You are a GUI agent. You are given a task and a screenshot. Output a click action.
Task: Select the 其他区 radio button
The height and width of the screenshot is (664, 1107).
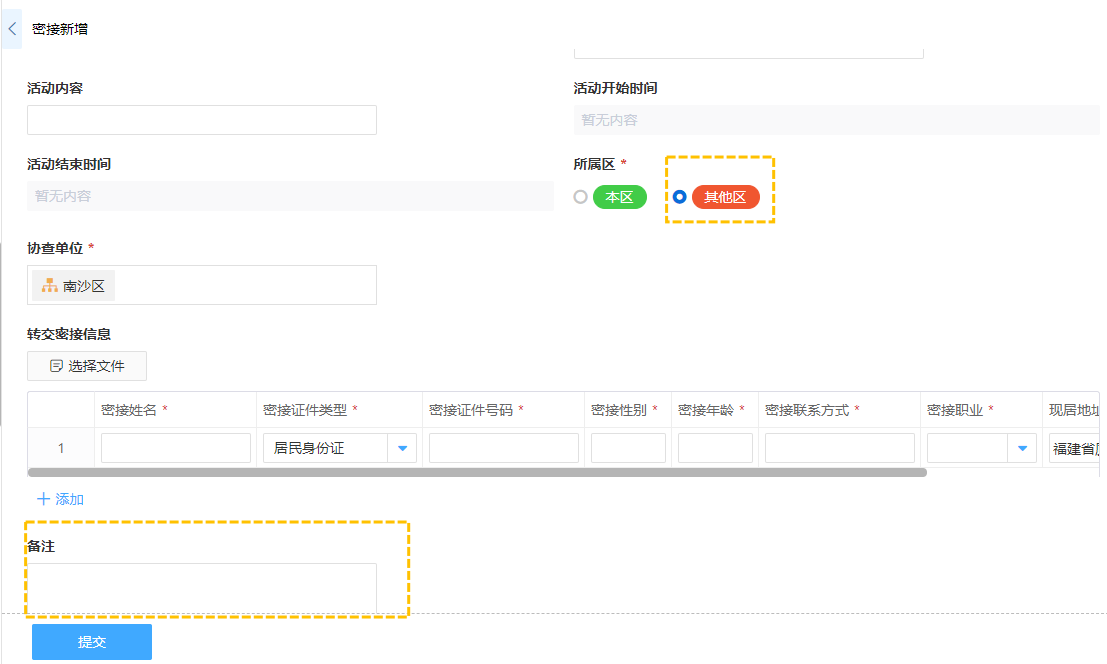point(680,197)
